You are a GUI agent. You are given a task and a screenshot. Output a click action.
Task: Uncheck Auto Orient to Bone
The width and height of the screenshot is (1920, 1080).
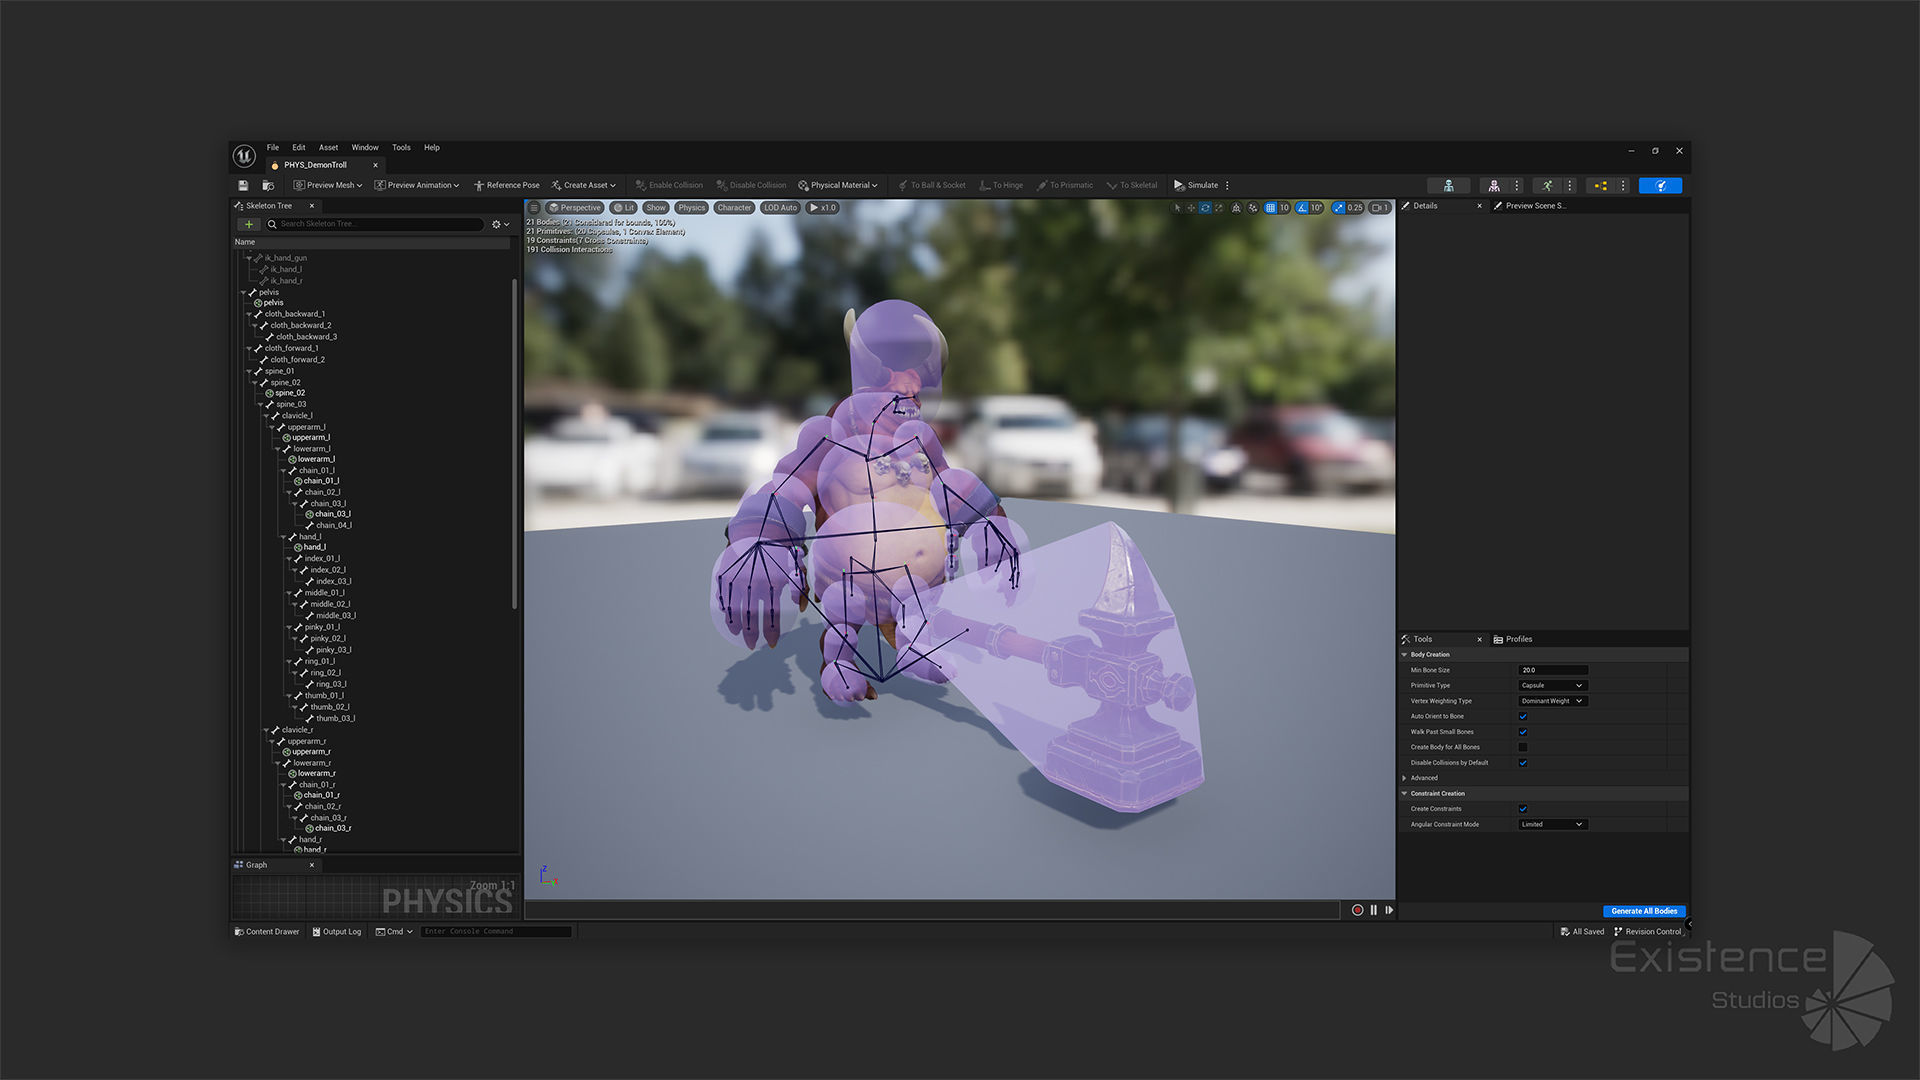[x=1523, y=716]
